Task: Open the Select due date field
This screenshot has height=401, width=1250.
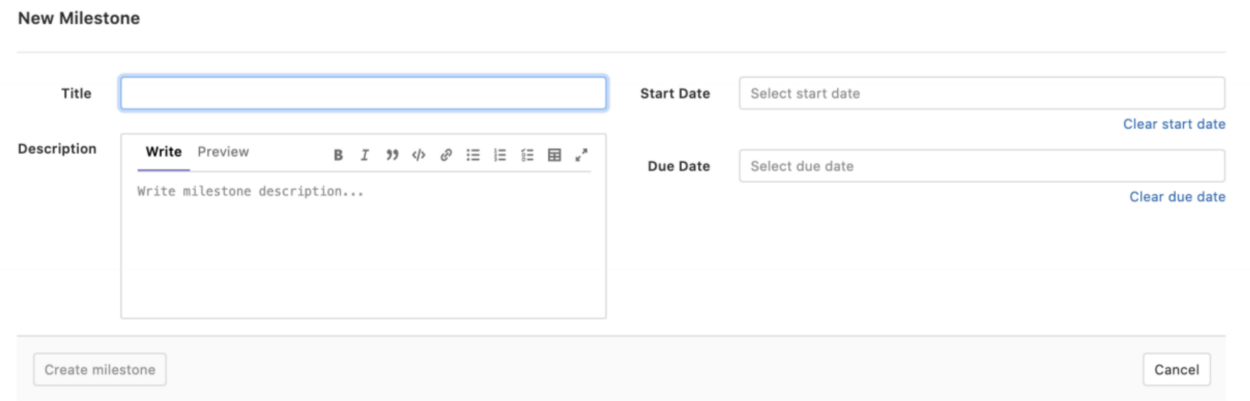Action: (x=981, y=166)
